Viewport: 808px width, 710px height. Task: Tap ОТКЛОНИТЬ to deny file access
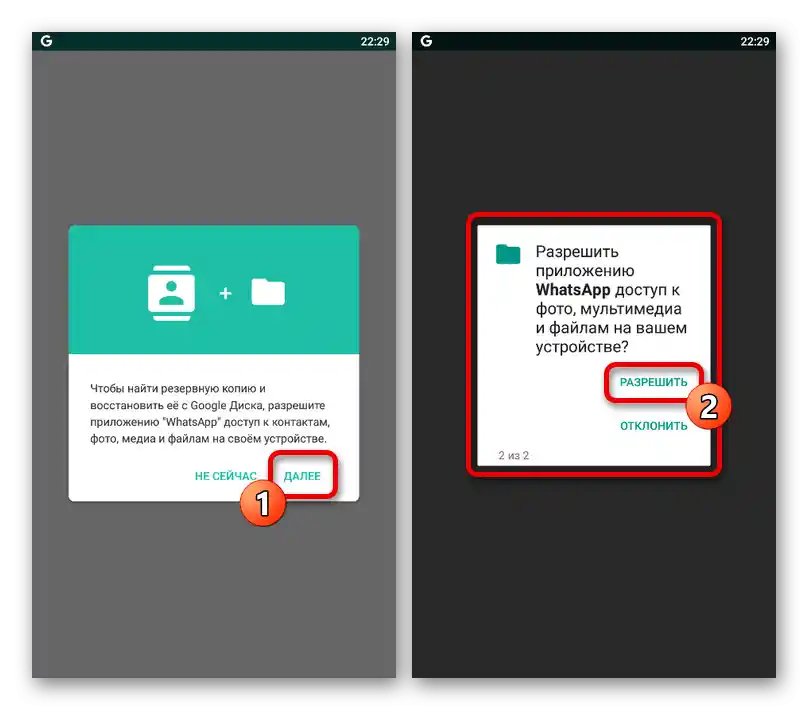[653, 426]
